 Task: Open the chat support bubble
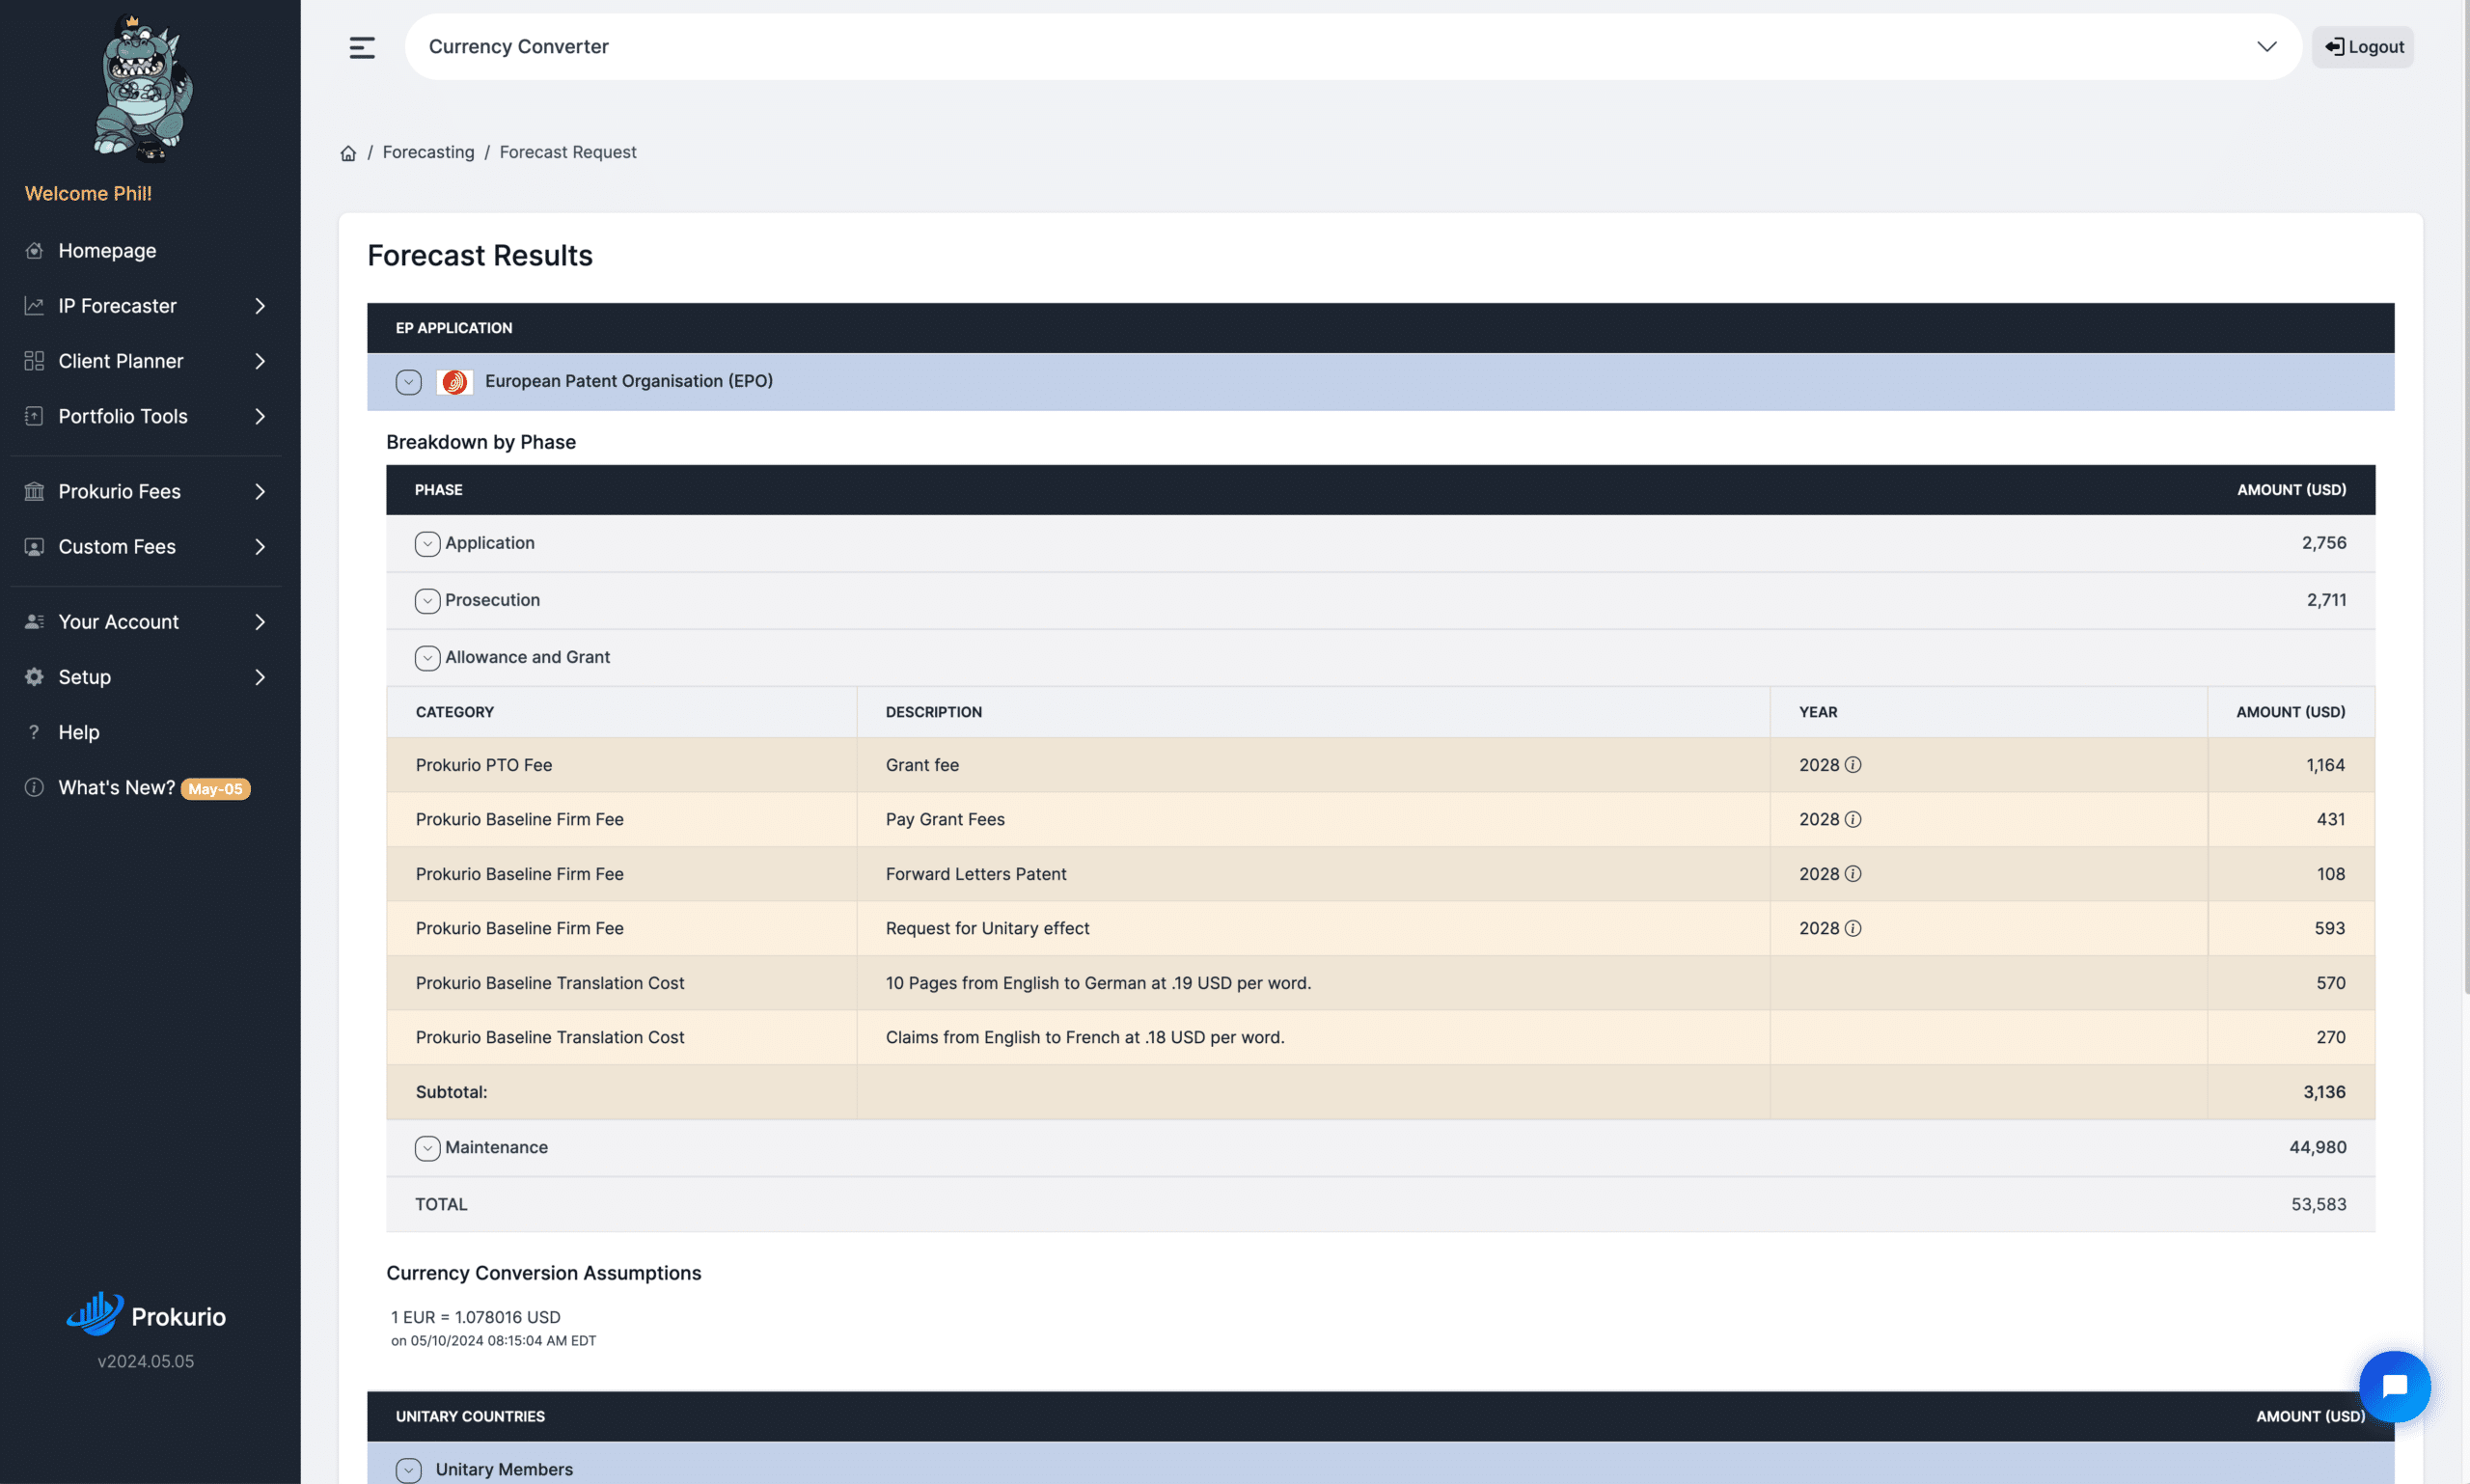point(2394,1386)
